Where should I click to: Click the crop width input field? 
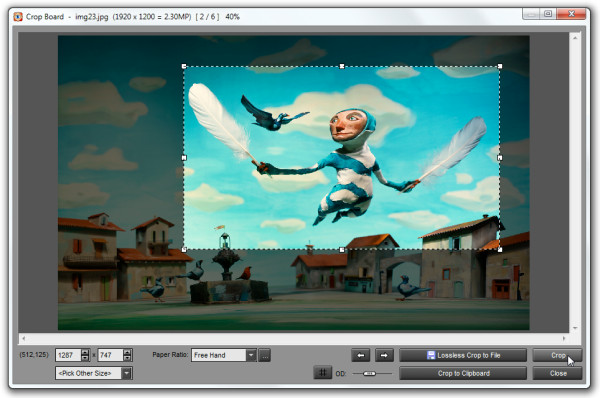pyautogui.click(x=68, y=355)
